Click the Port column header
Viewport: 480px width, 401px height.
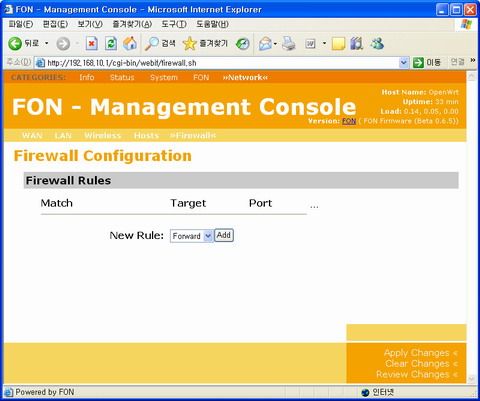(x=260, y=203)
